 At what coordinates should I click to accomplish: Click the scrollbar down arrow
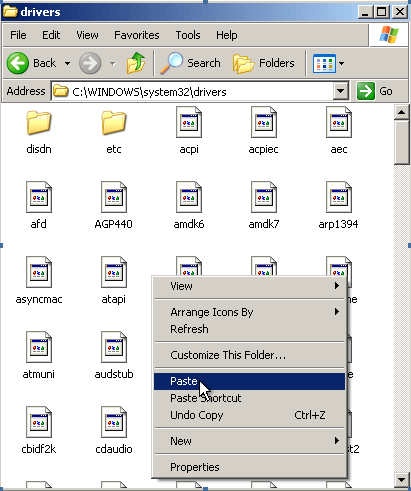tap(401, 480)
